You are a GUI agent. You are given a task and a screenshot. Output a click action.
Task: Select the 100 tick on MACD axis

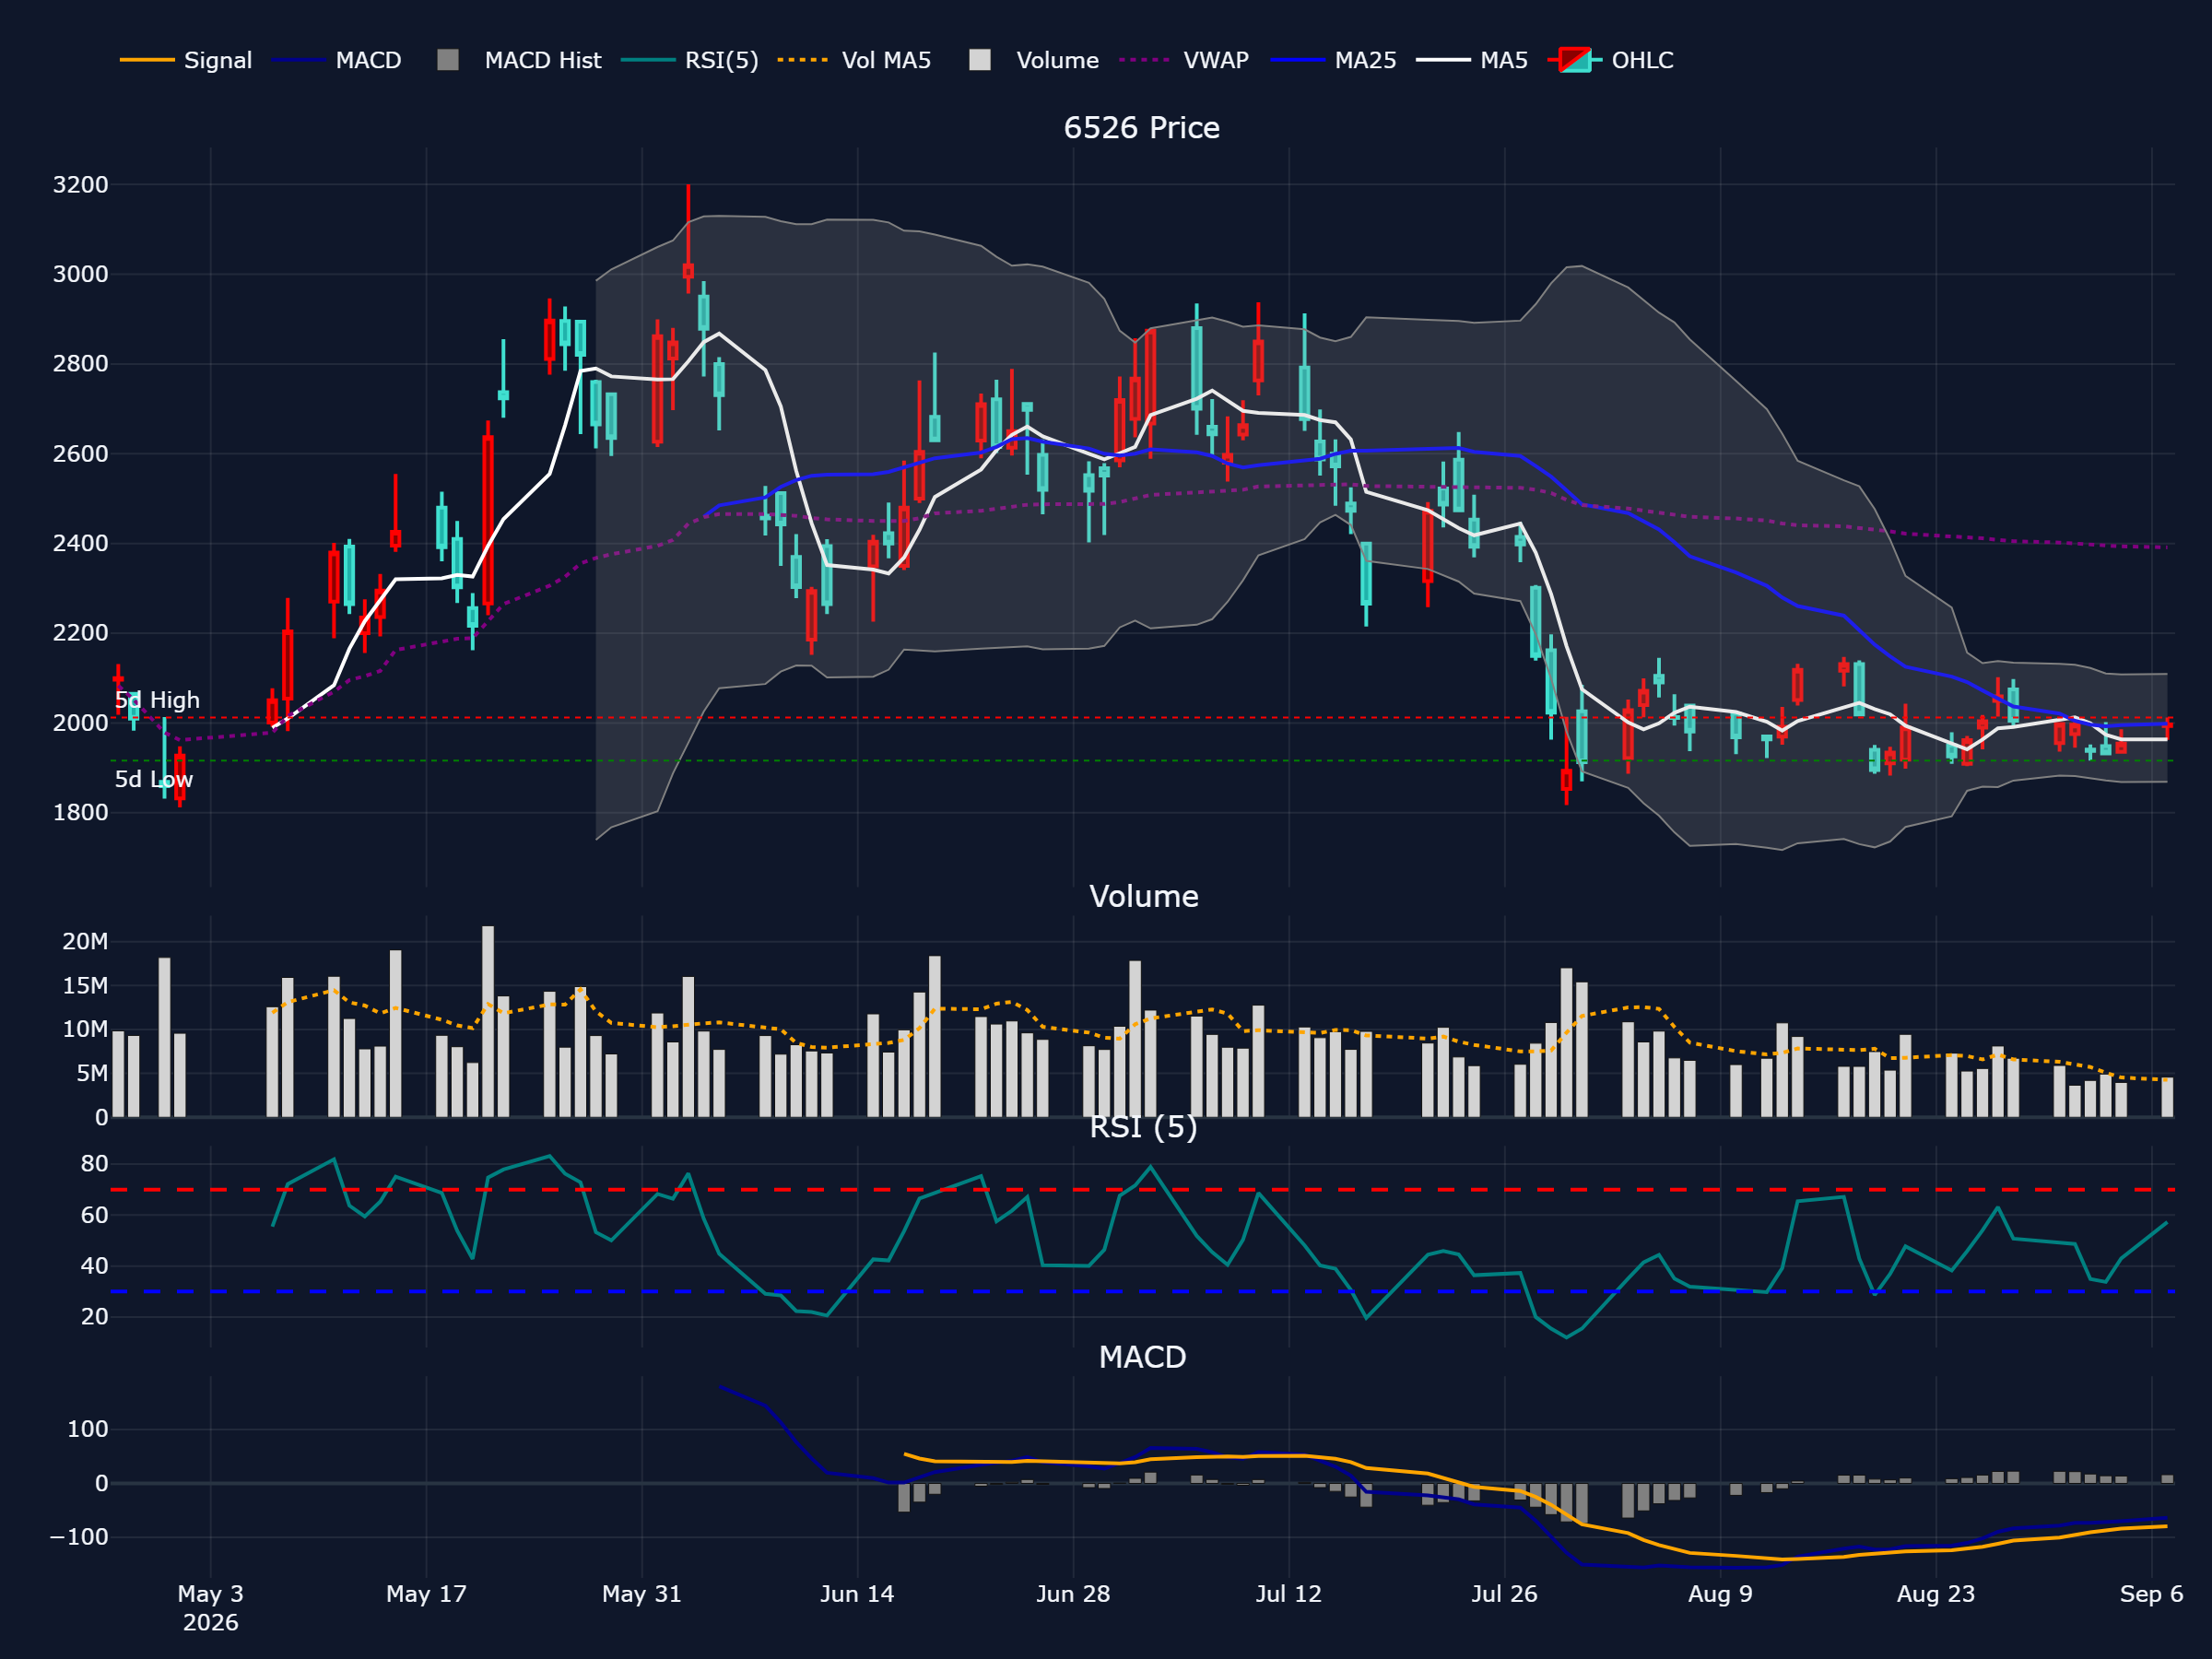tap(88, 1429)
